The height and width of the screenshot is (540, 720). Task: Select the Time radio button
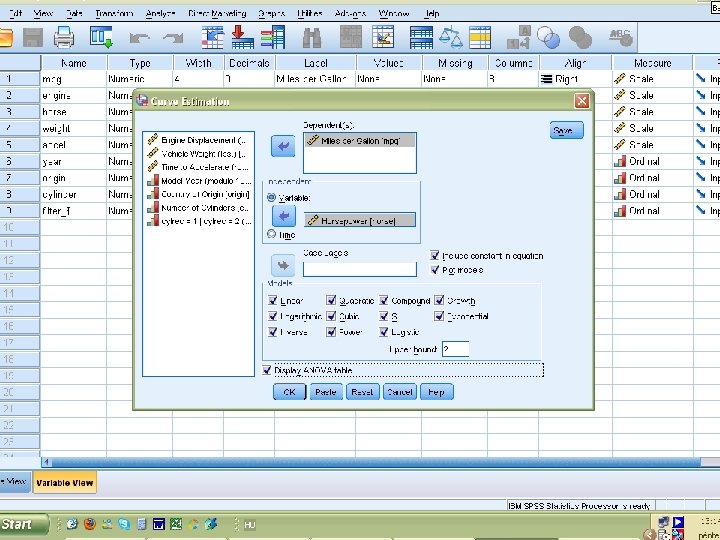click(271, 234)
